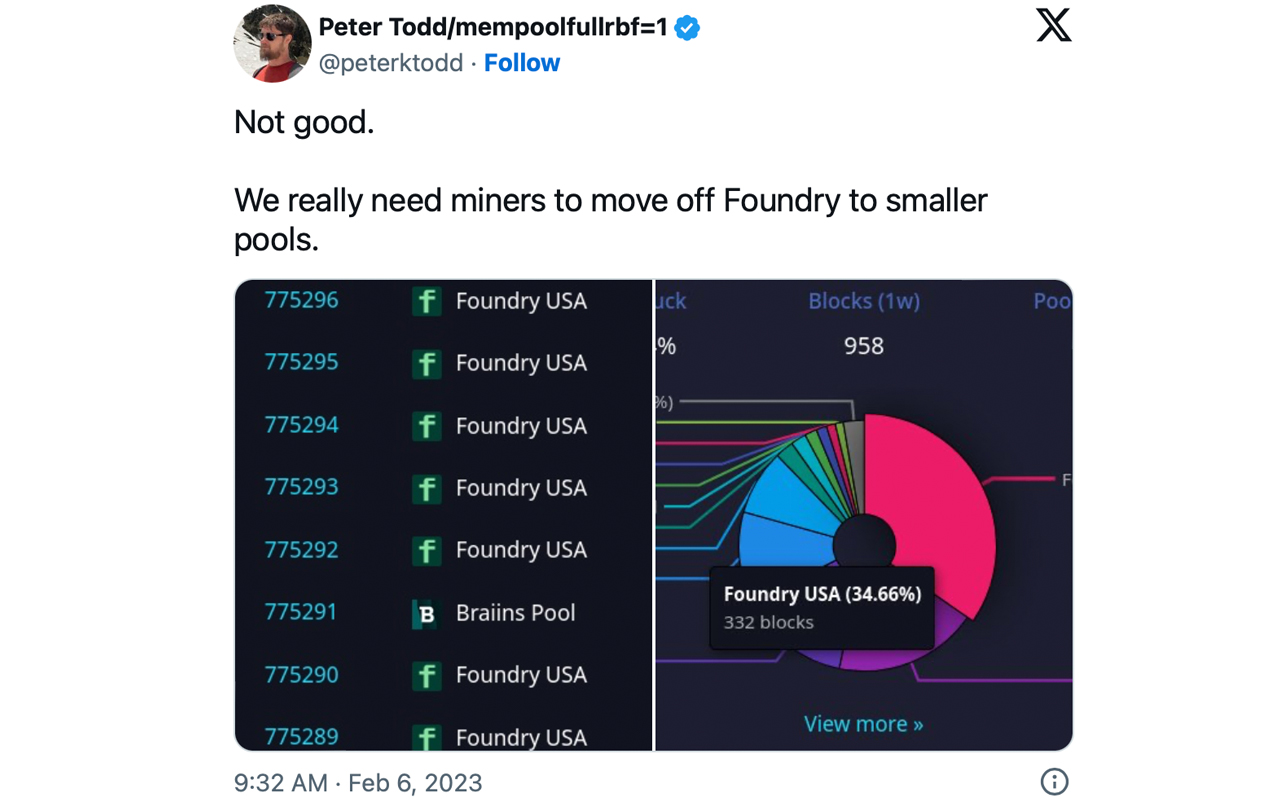The width and height of the screenshot is (1280, 800).
Task: Click the Foundry icon beside block 775296
Action: click(427, 301)
